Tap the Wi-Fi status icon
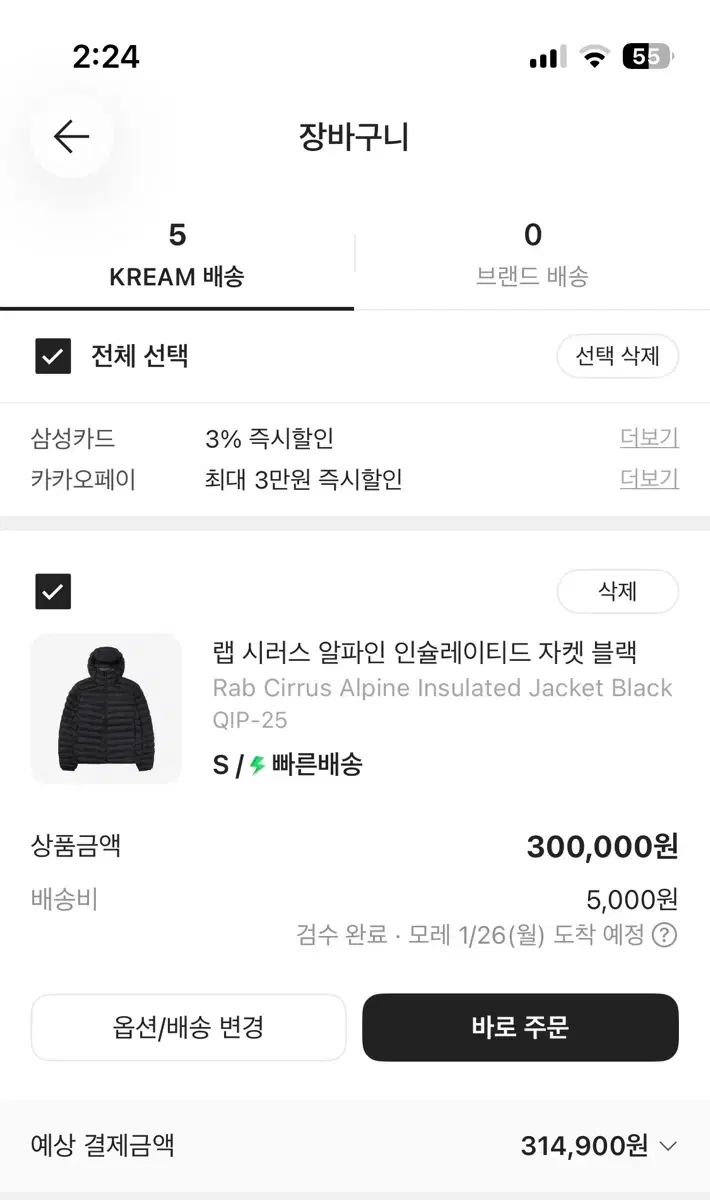Image resolution: width=710 pixels, height=1200 pixels. pos(594,58)
